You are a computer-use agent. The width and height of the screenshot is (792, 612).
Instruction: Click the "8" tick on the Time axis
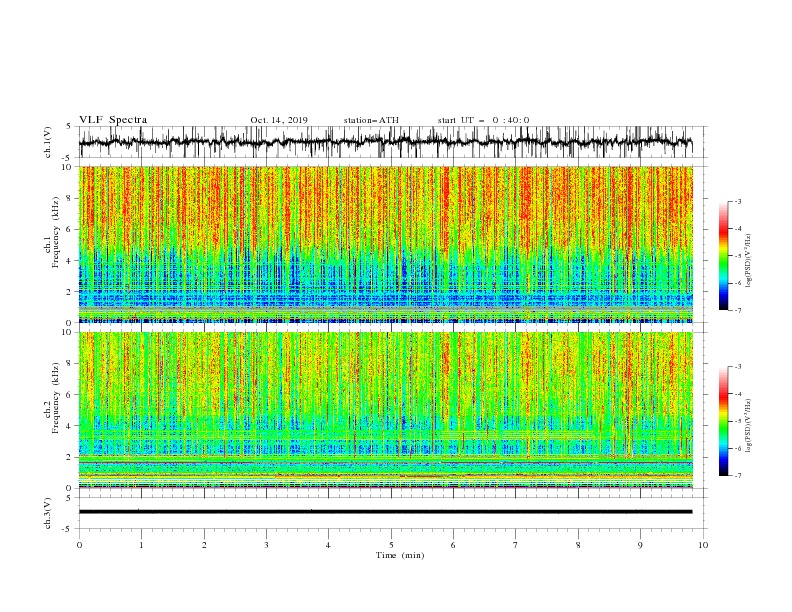(x=578, y=545)
